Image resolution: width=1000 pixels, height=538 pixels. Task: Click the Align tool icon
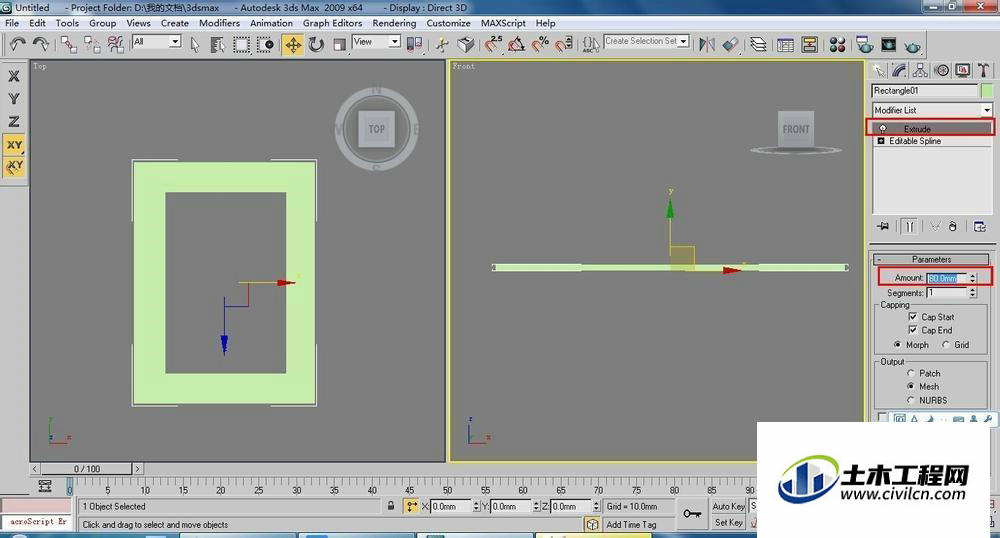pyautogui.click(x=730, y=44)
